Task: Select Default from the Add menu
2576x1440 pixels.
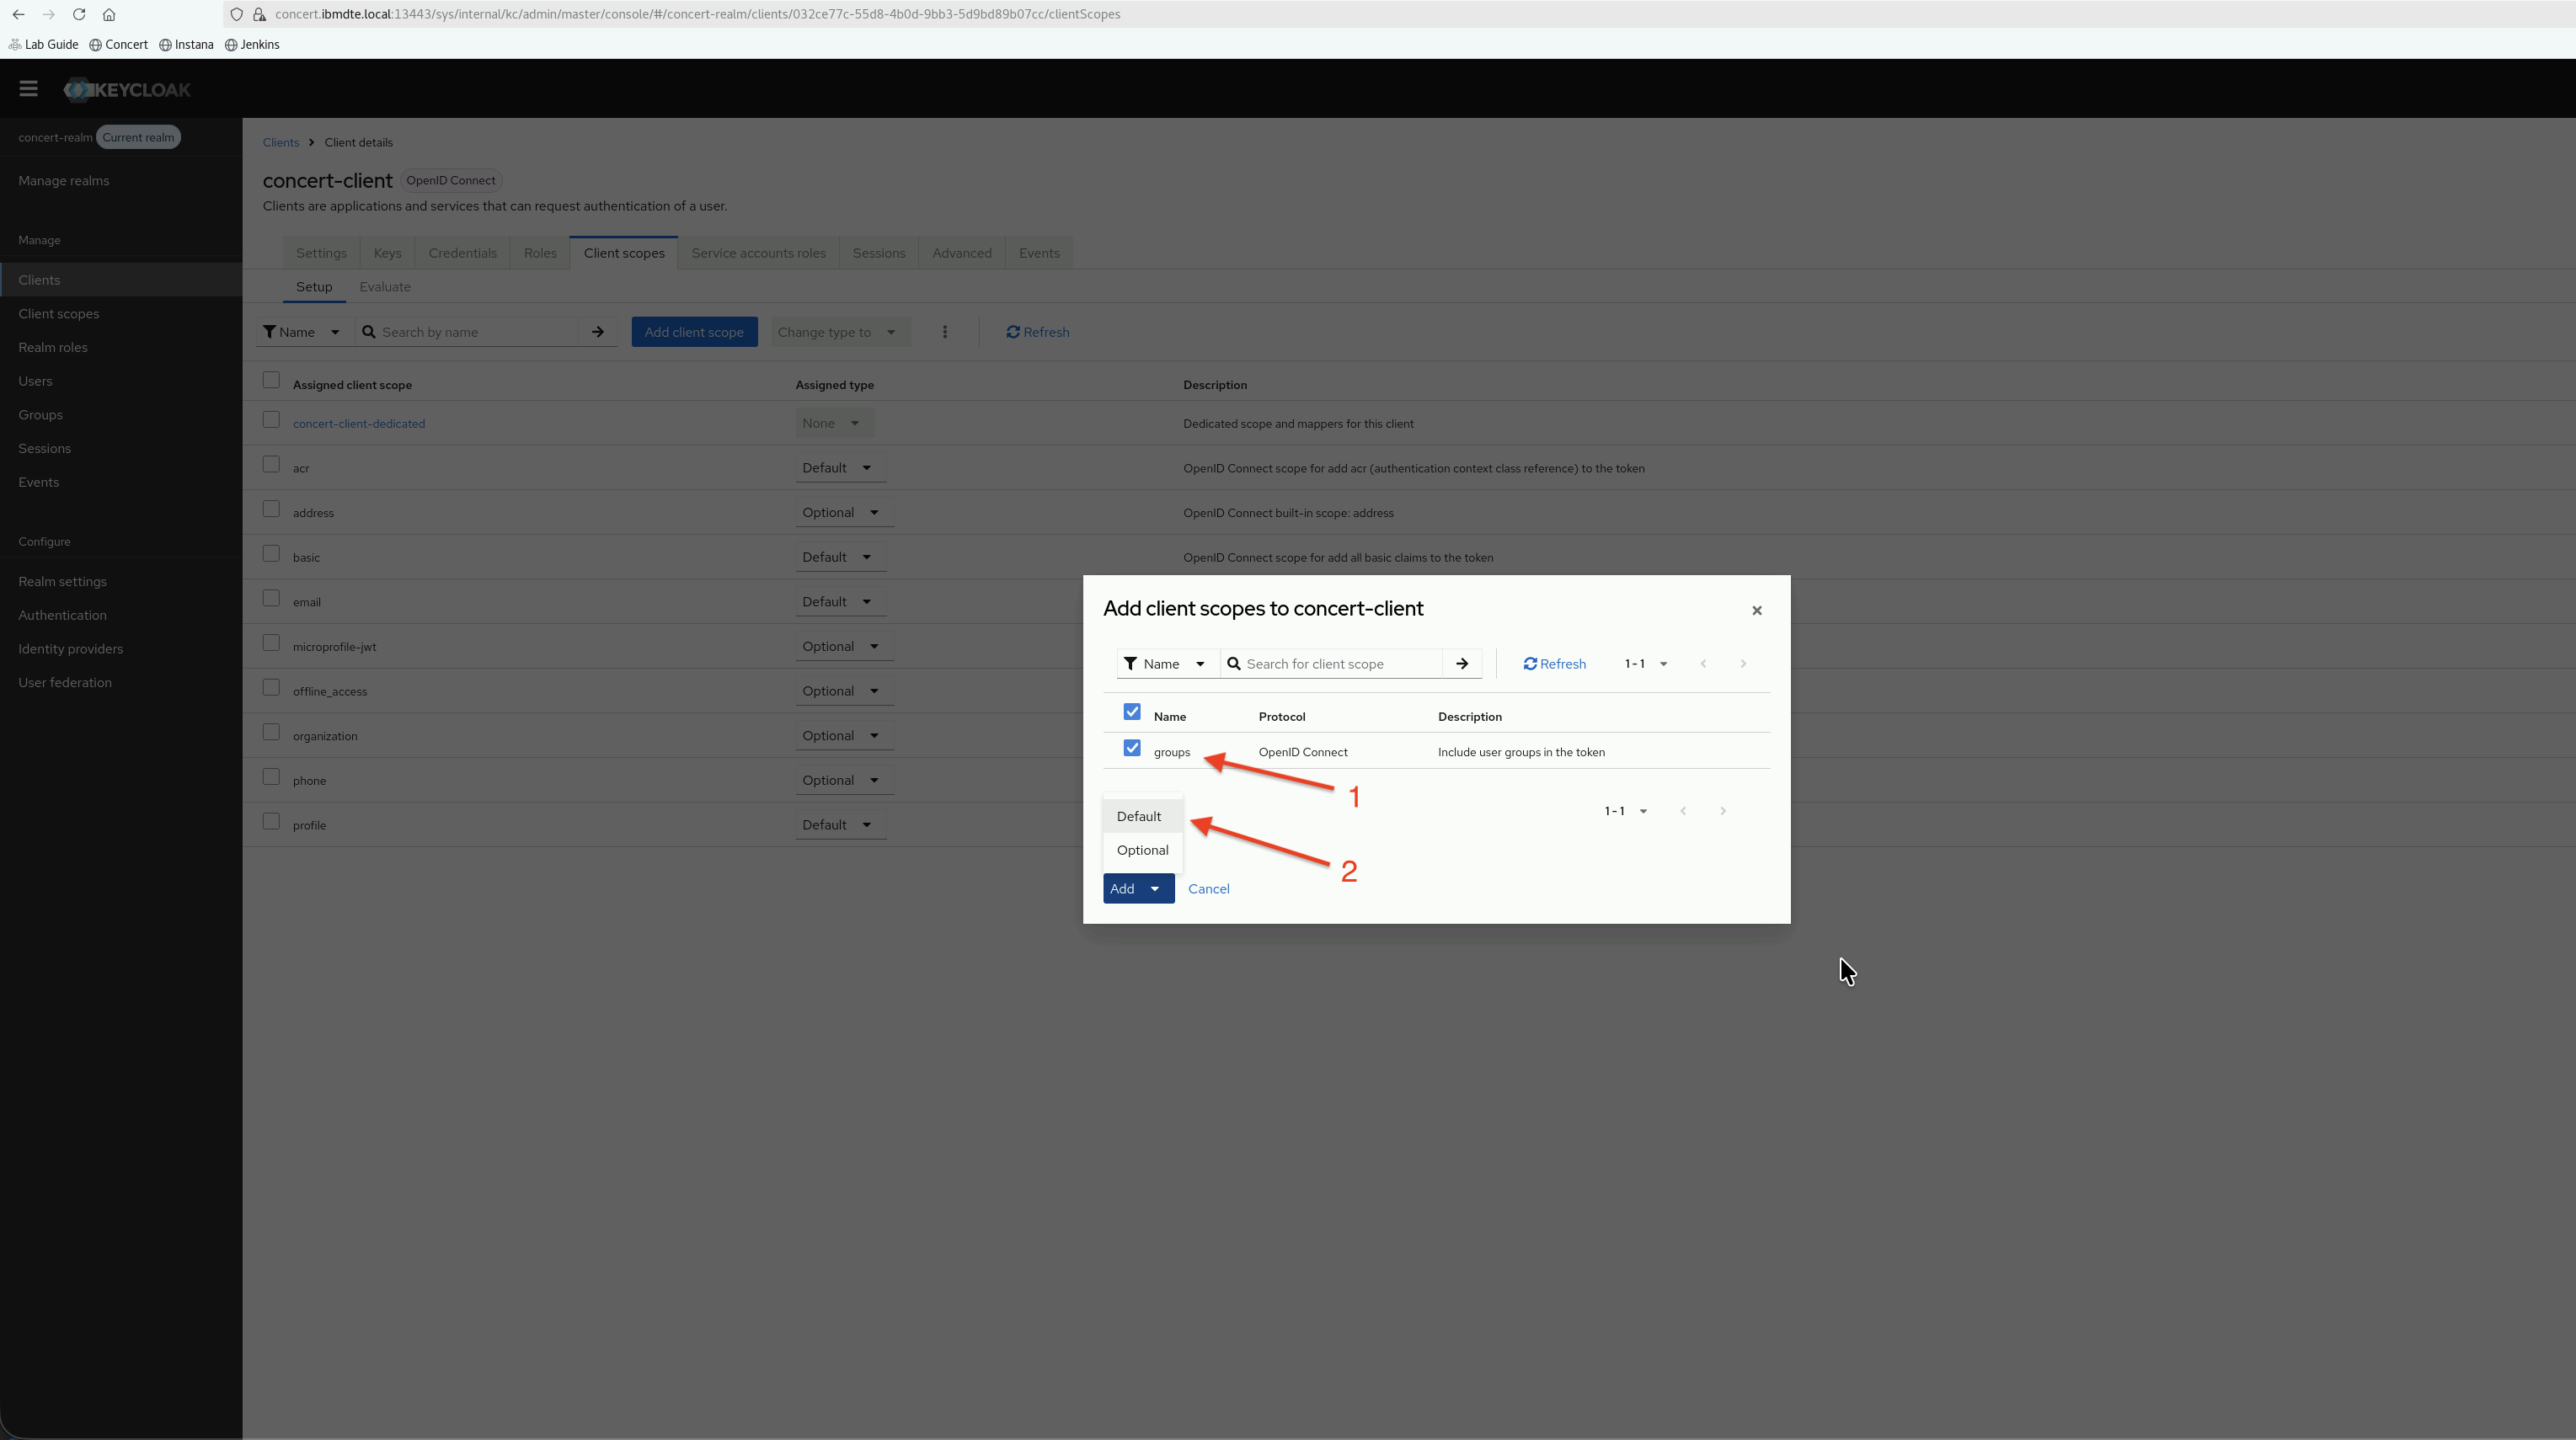Action: [1142, 816]
